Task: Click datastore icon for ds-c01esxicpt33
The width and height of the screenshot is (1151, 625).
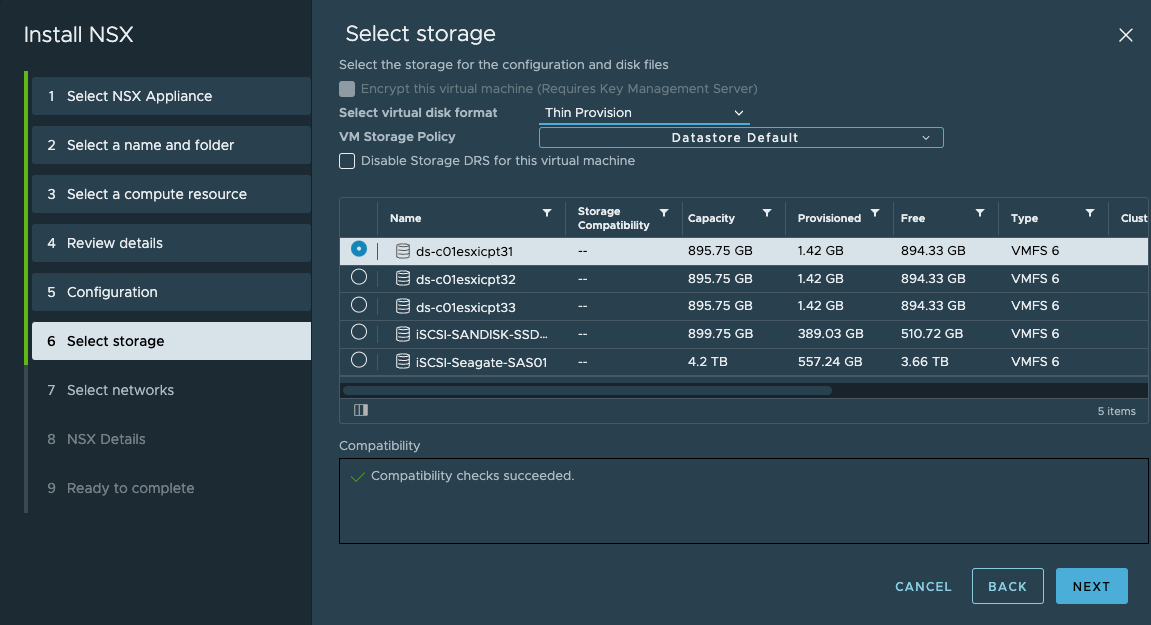Action: point(402,306)
